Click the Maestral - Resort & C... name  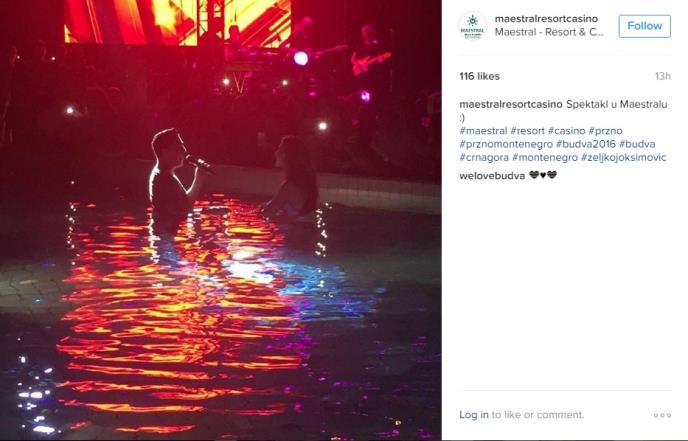pos(549,32)
